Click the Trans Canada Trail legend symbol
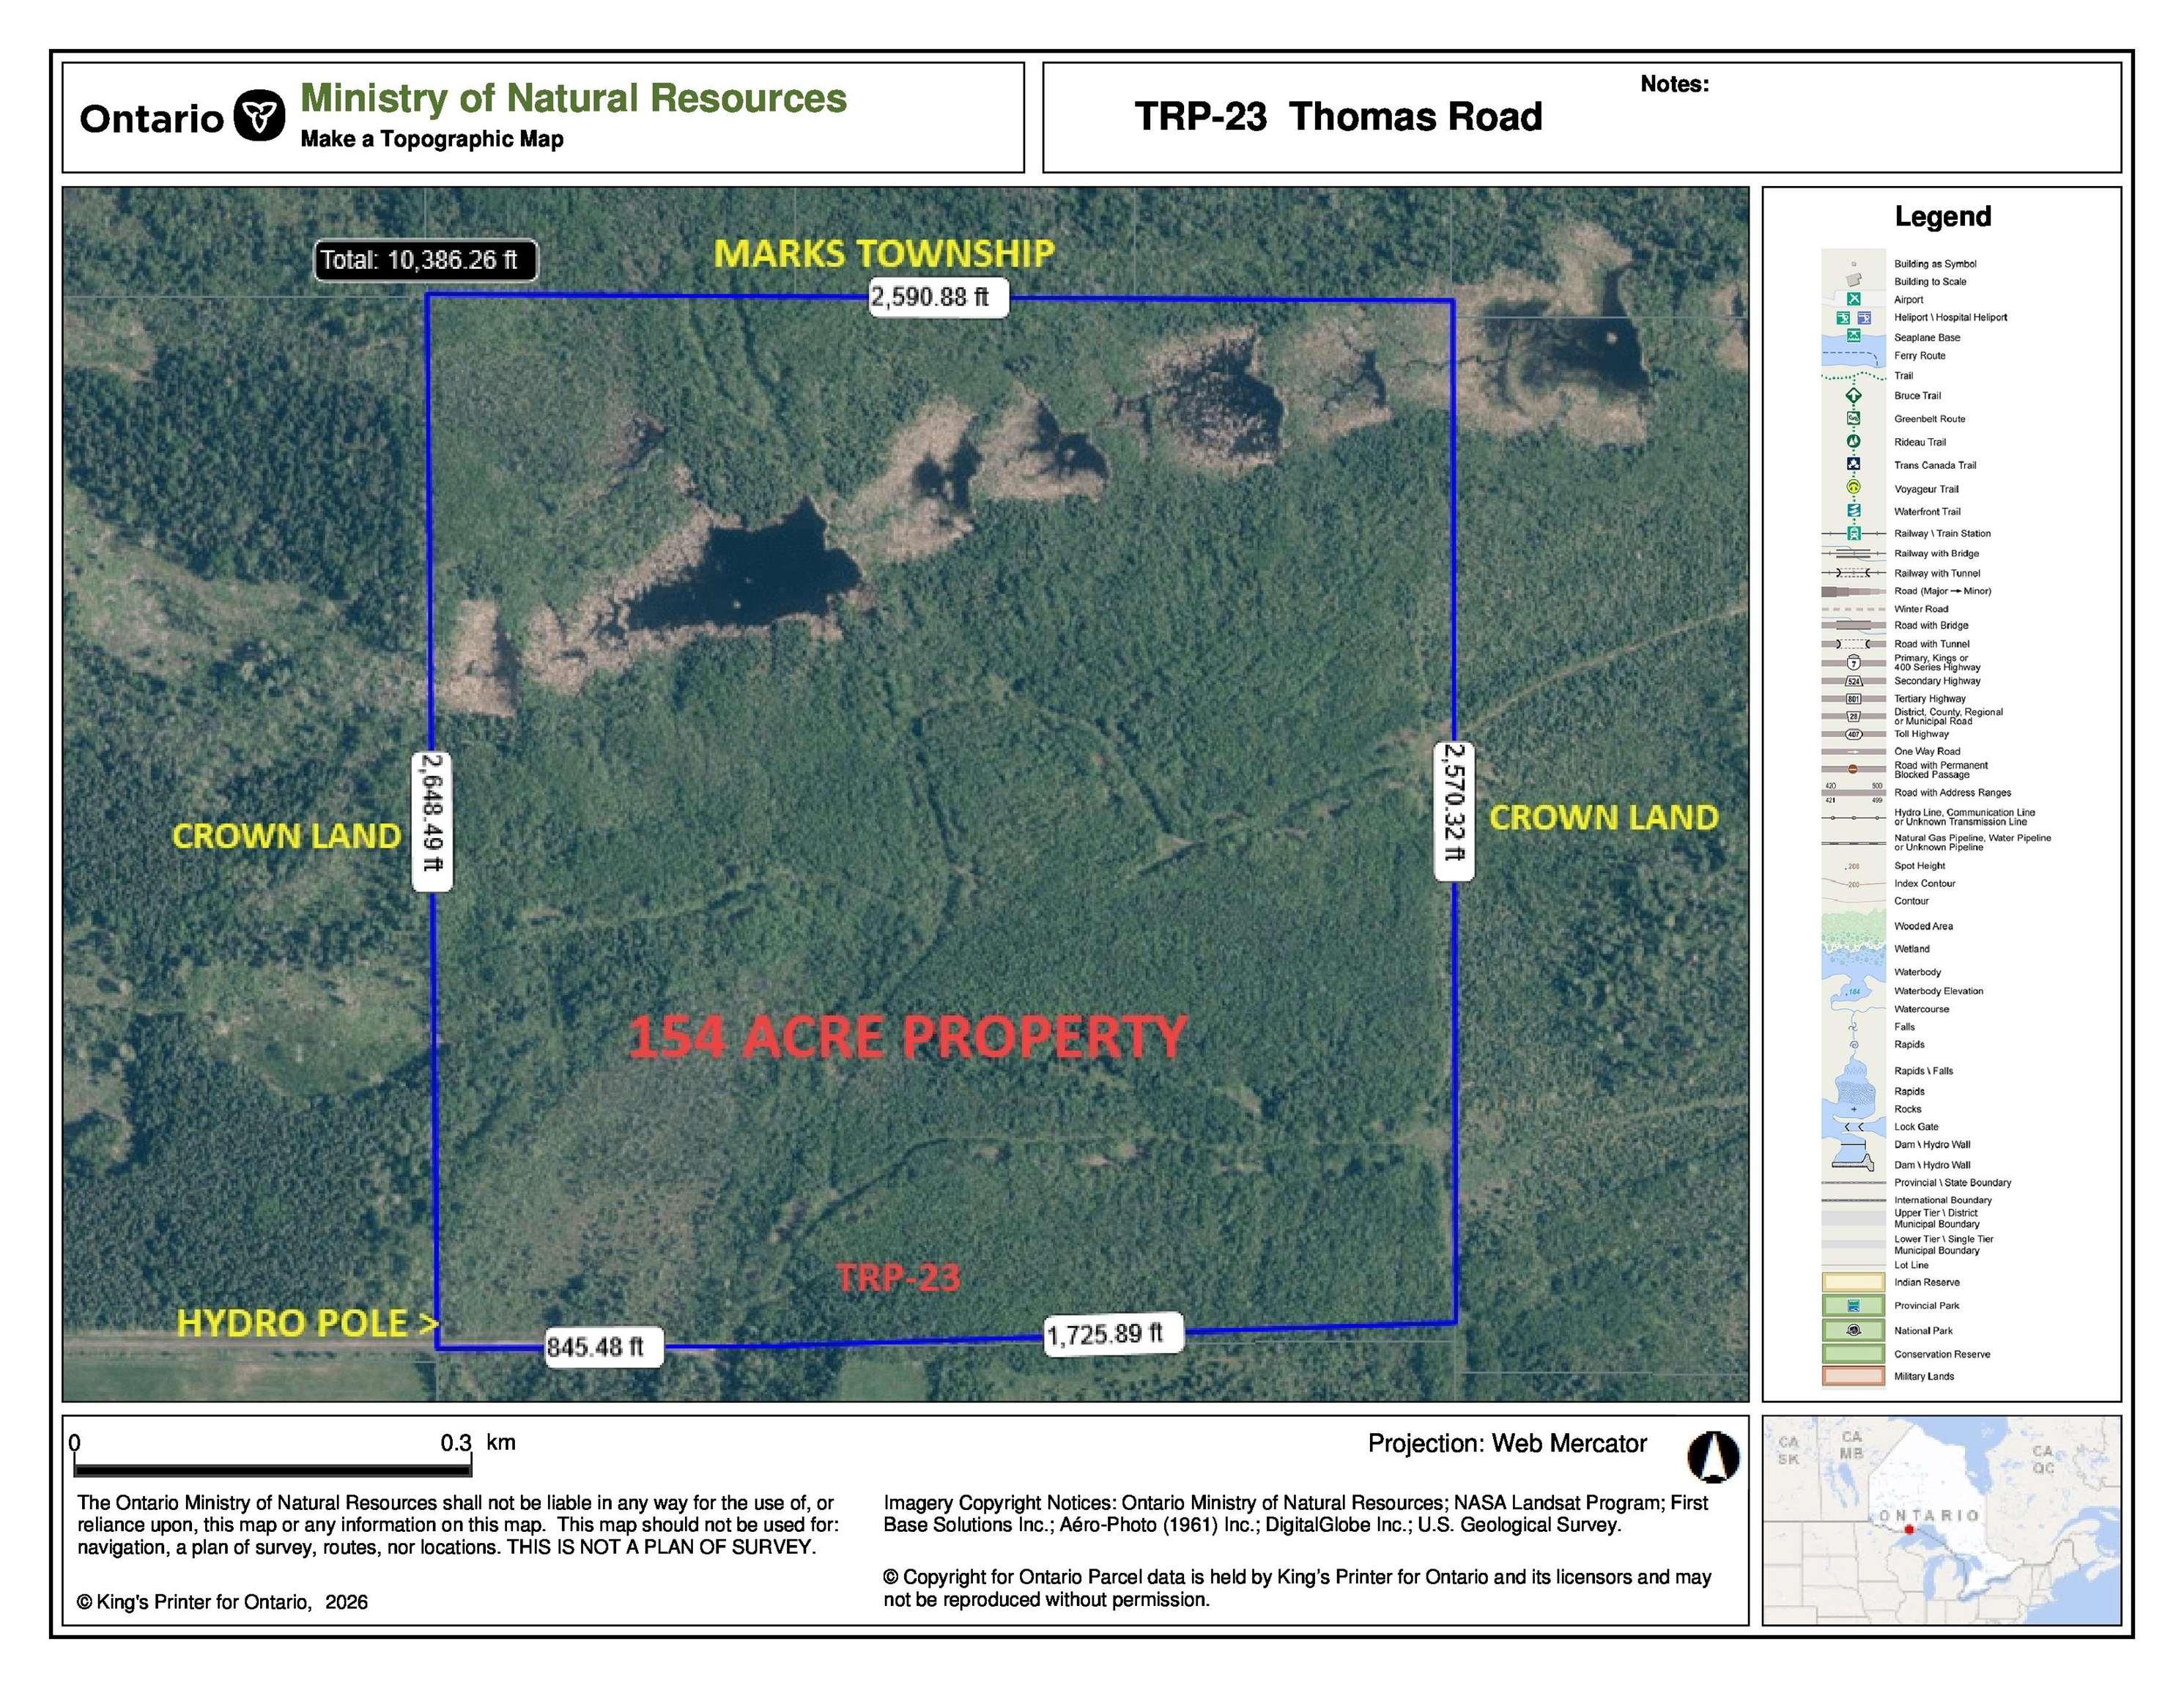This screenshot has width=2184, height=1688. 1854,464
